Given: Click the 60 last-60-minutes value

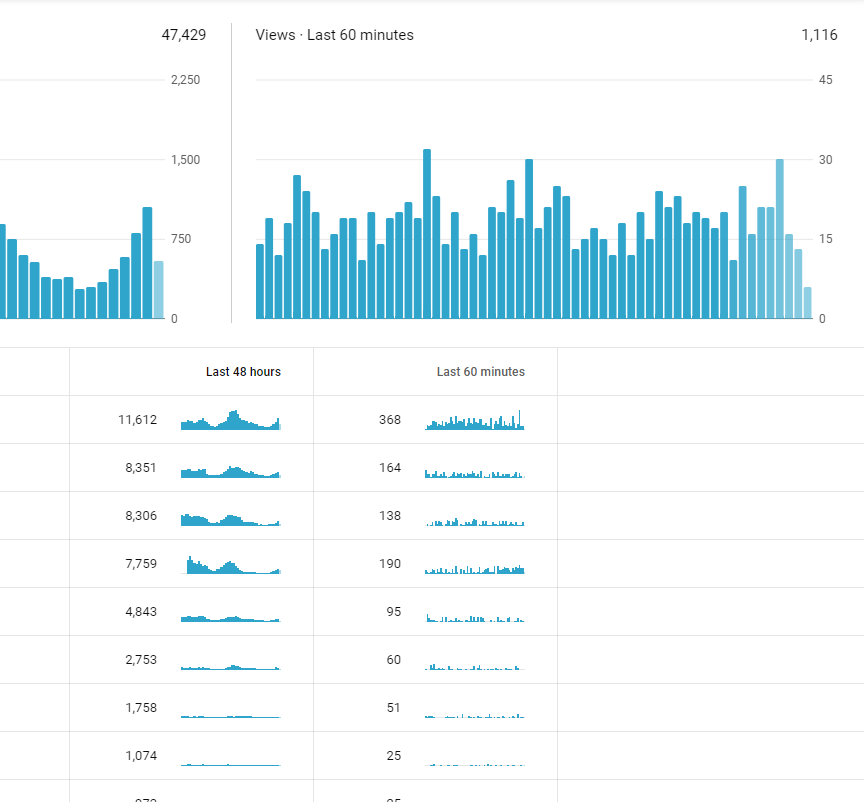Looking at the screenshot, I should (393, 659).
